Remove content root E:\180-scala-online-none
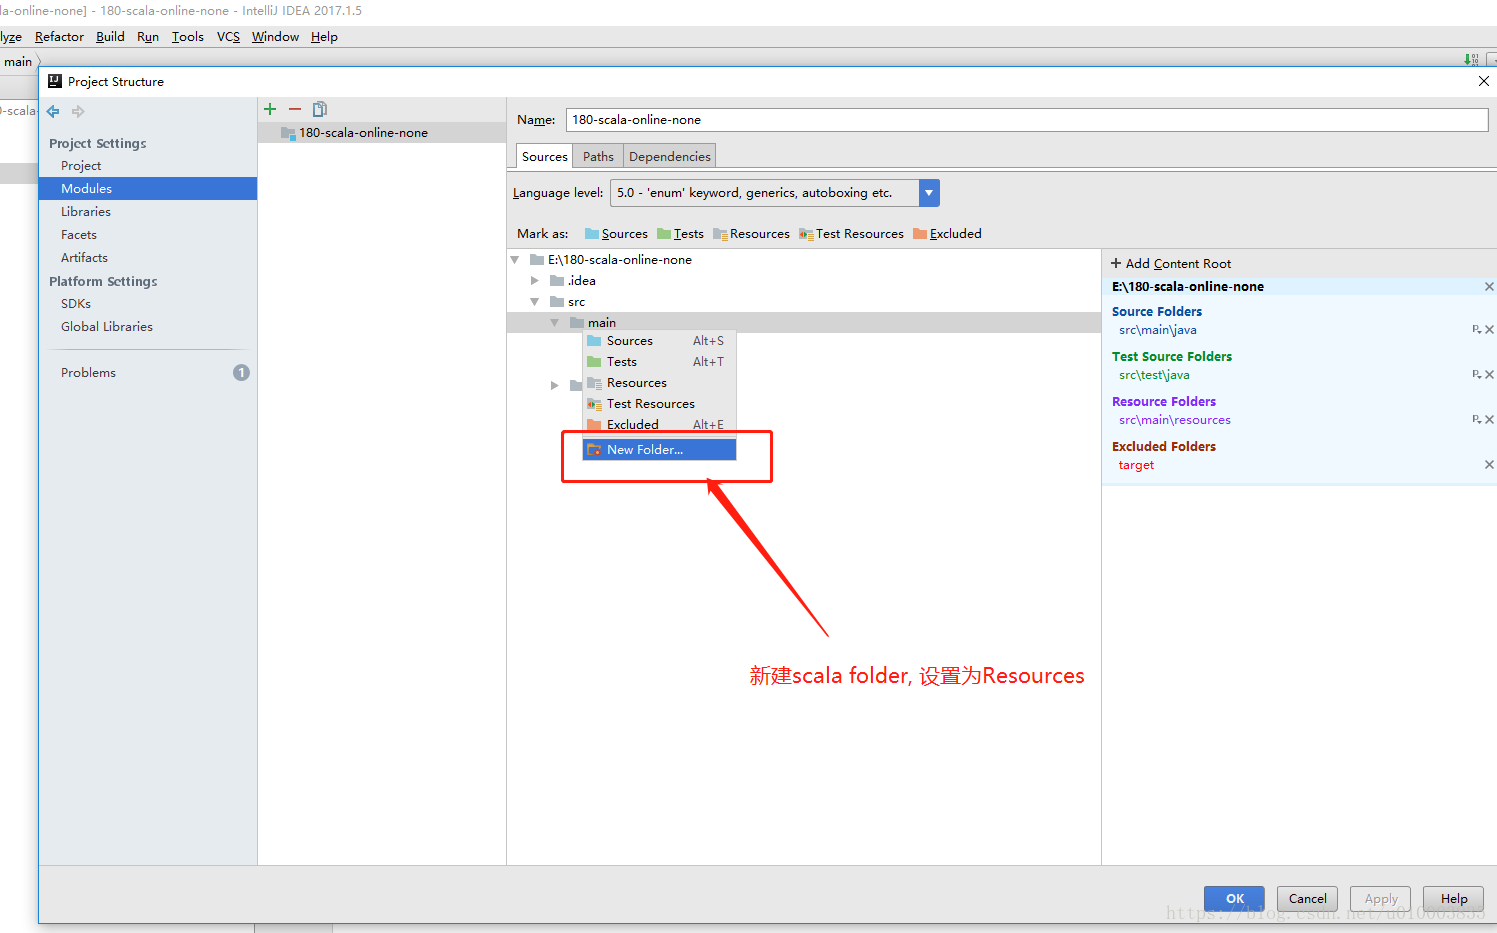Screen dimensions: 1497x933 coord(1489,287)
